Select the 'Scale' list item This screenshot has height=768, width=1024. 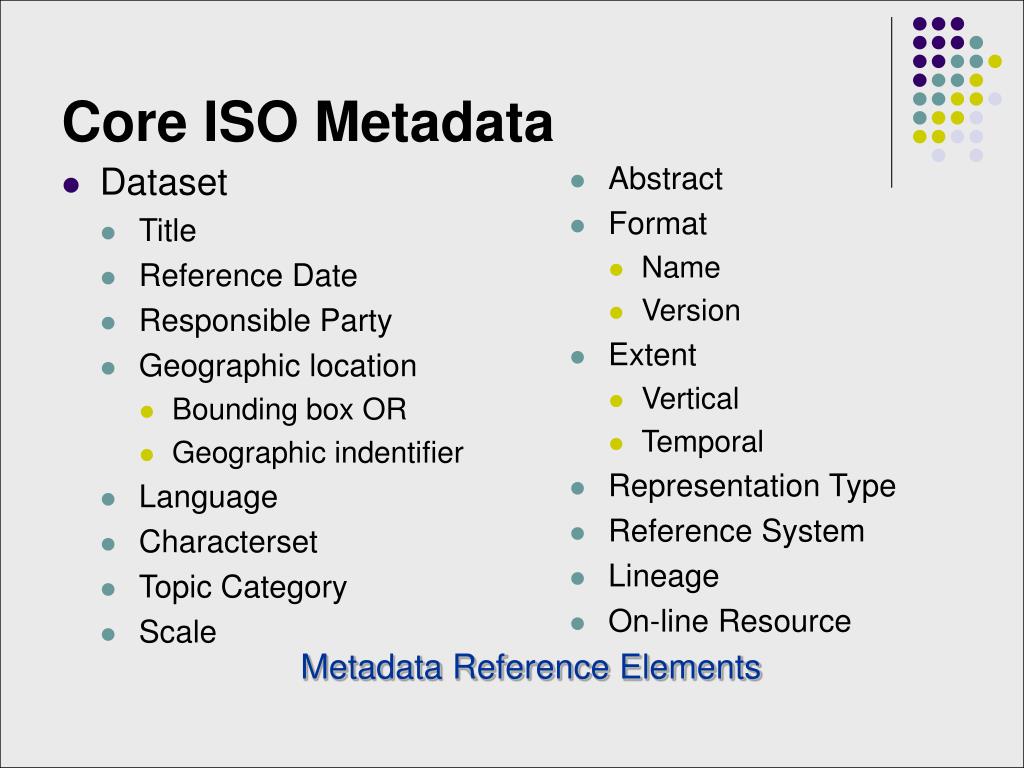[178, 632]
